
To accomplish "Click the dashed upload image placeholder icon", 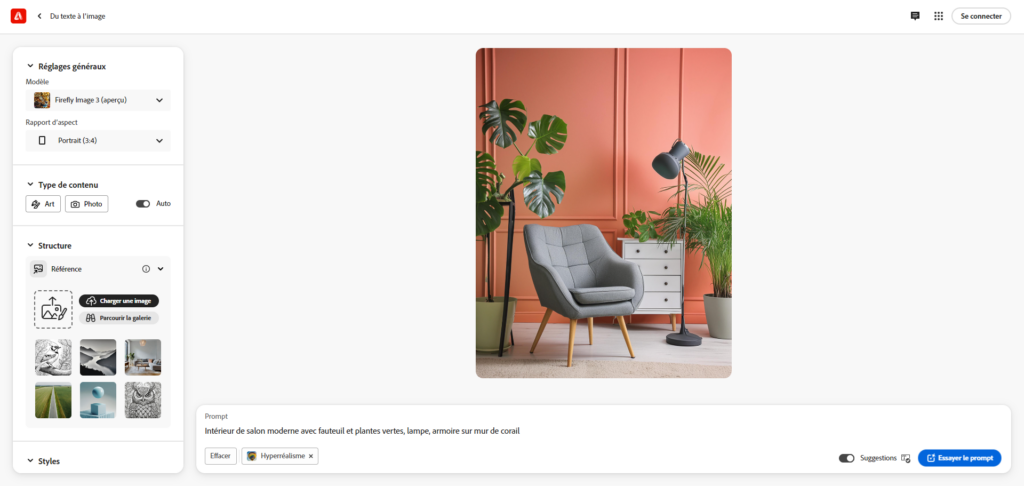I will (53, 309).
